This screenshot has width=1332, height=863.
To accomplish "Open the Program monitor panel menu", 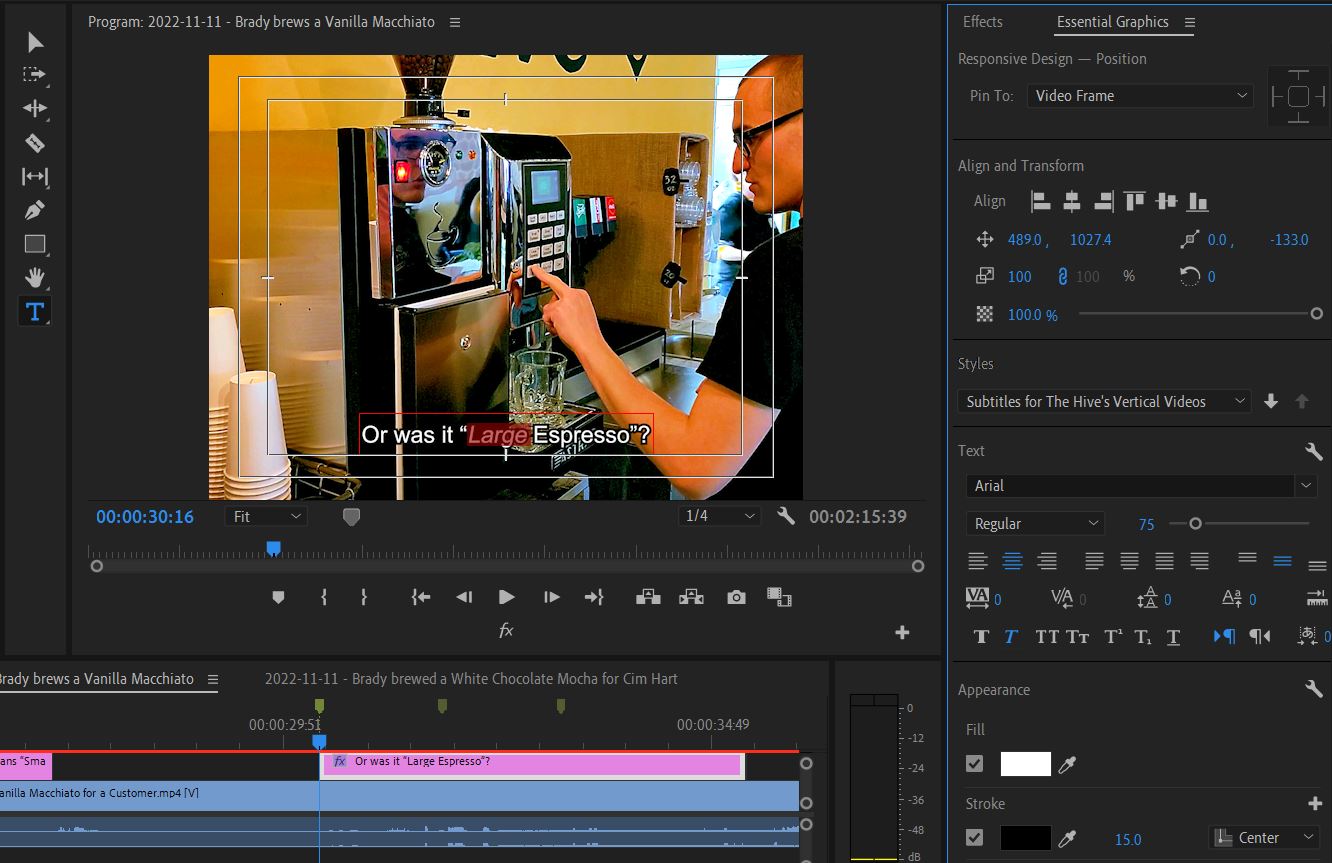I will pyautogui.click(x=456, y=22).
